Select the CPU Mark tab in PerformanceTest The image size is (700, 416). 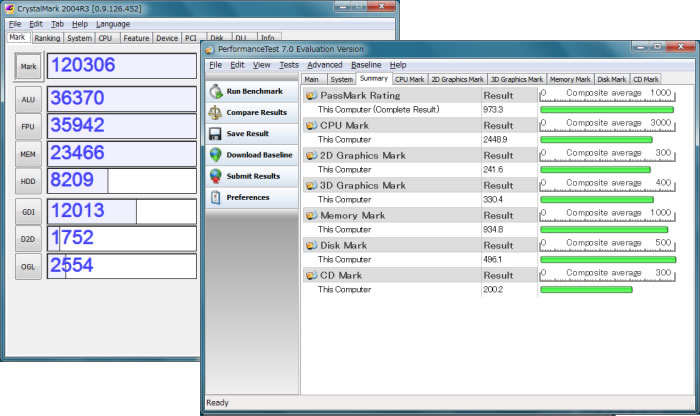coord(409,79)
